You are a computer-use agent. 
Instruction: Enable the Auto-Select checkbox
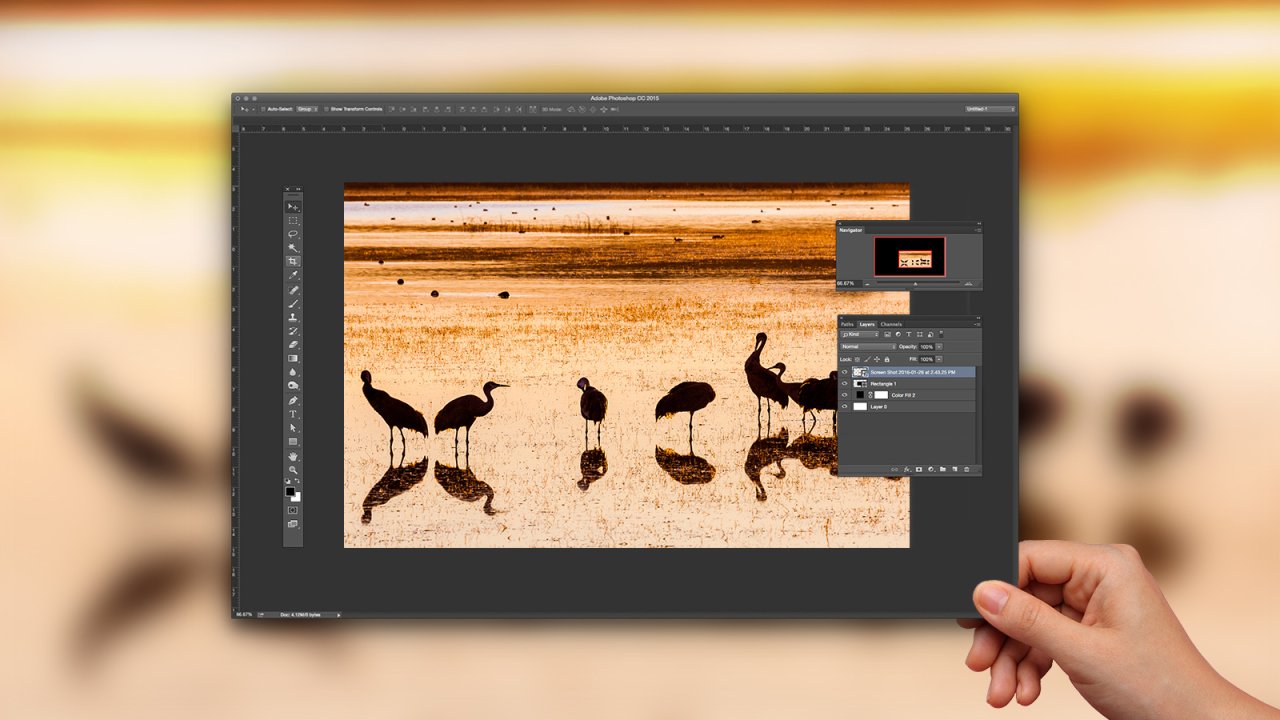point(263,109)
